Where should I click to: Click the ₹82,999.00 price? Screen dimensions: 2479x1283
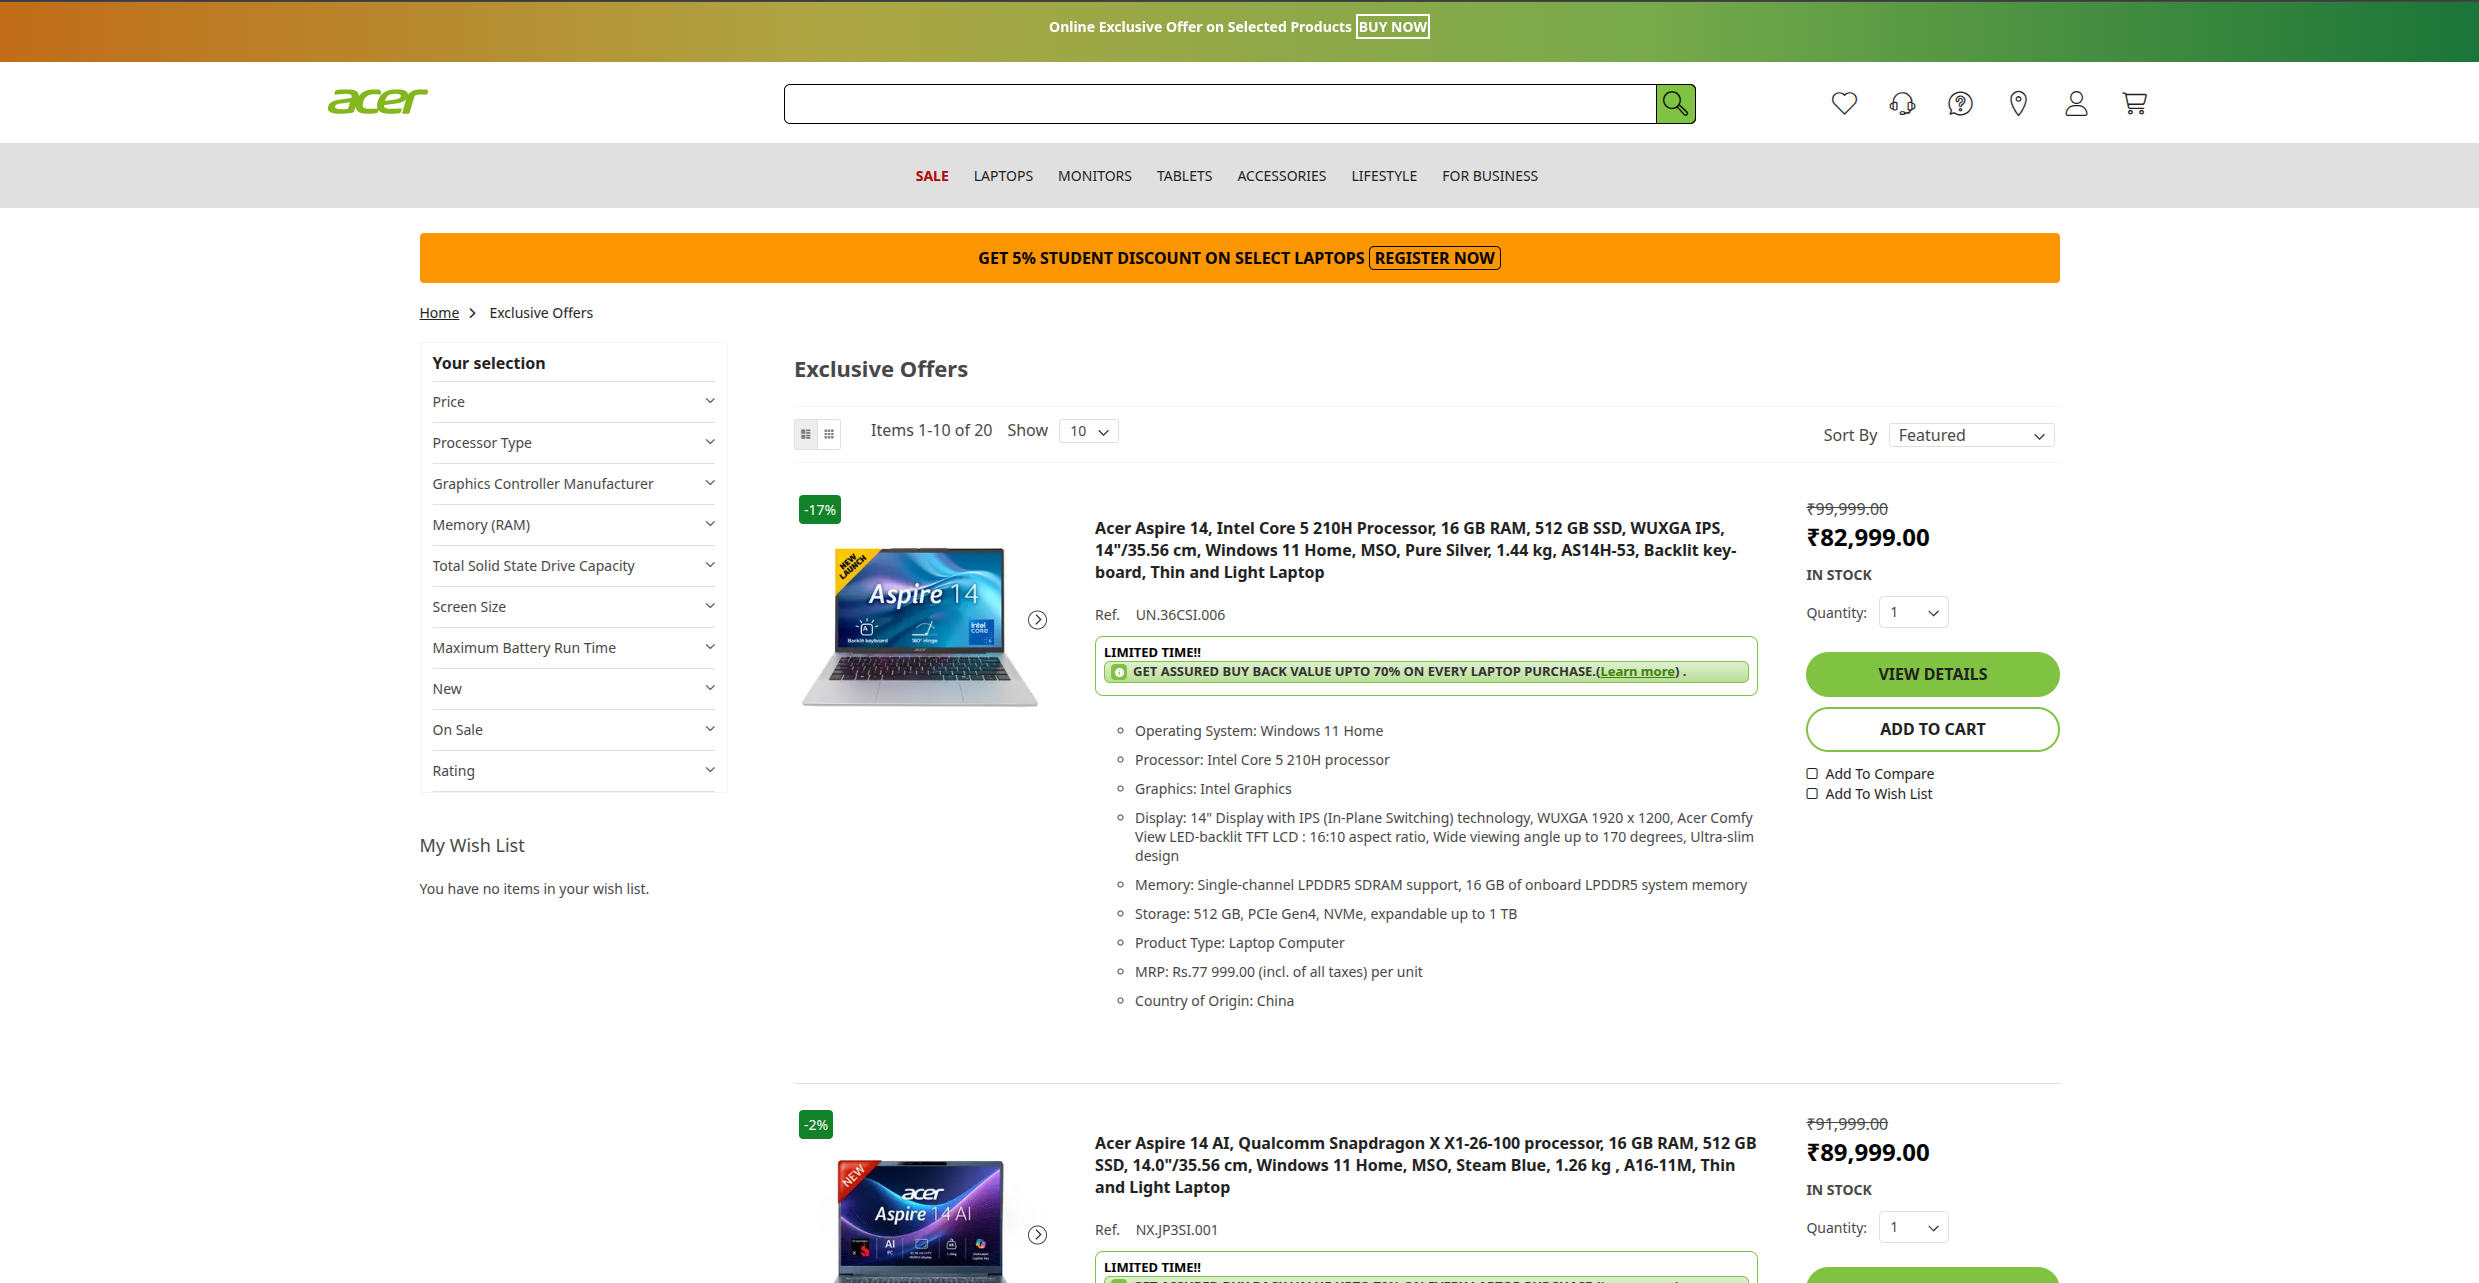tap(1868, 538)
